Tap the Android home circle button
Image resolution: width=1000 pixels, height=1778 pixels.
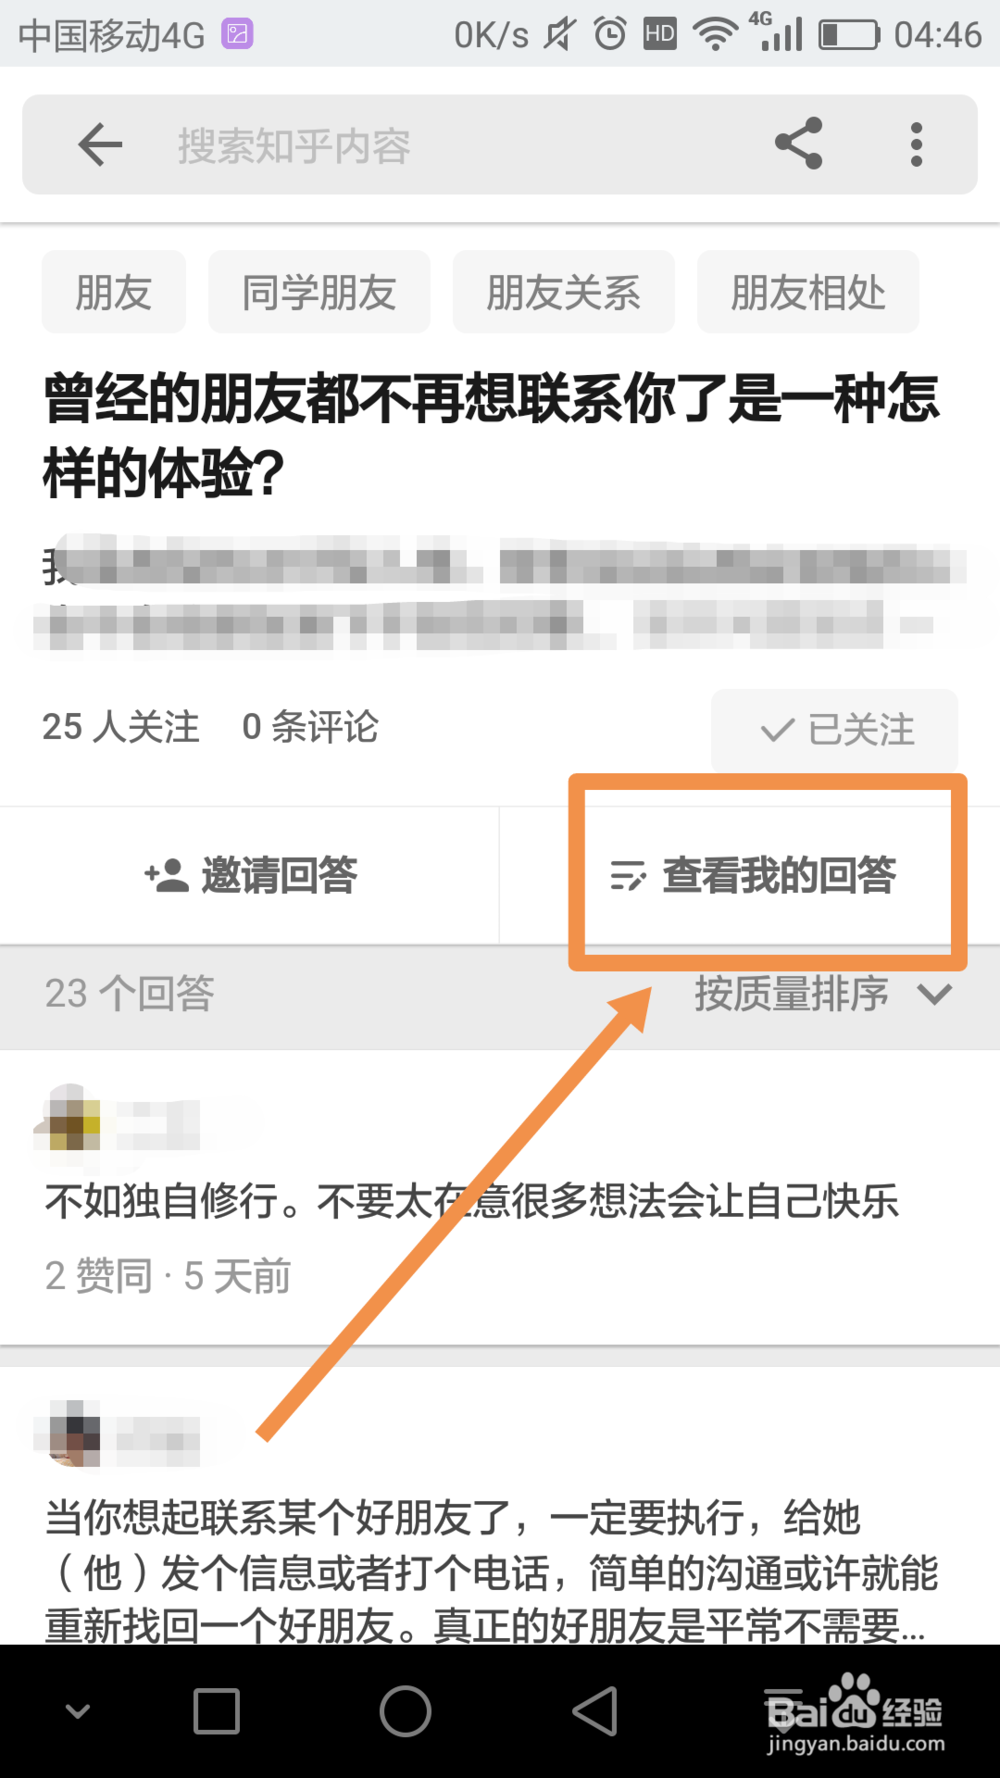(405, 1711)
